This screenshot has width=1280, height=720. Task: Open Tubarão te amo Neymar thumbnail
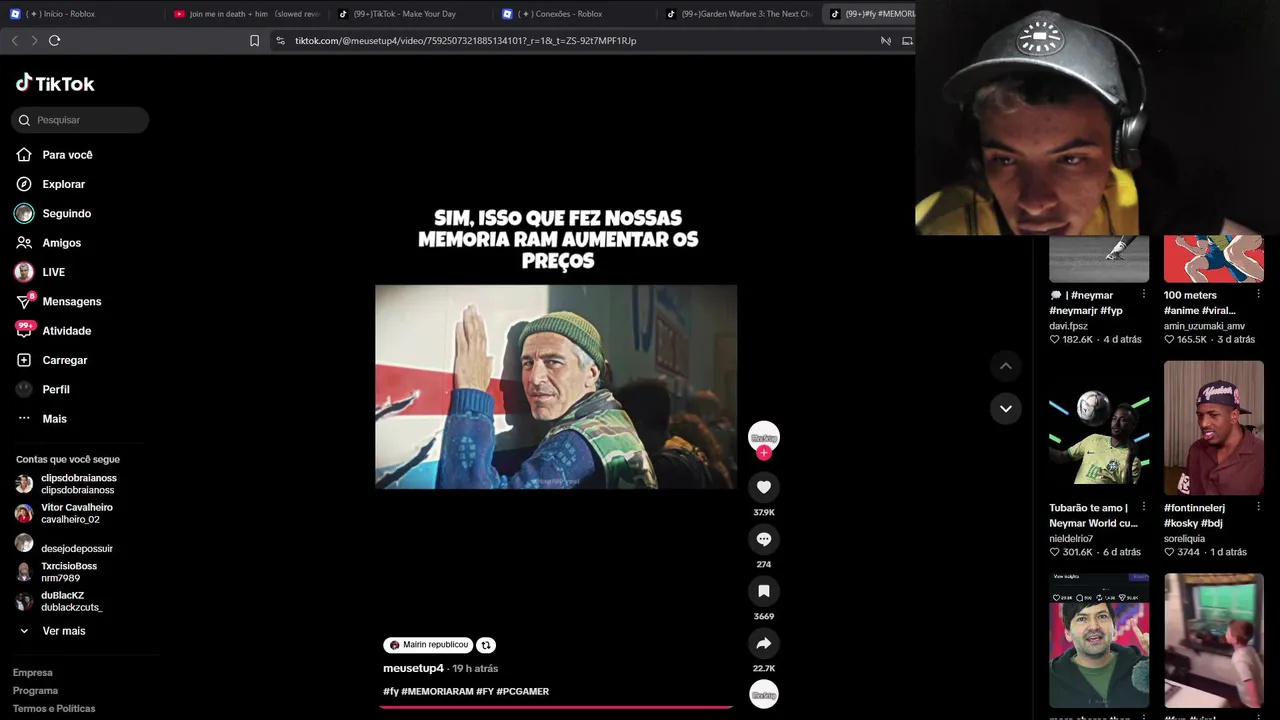click(1099, 428)
